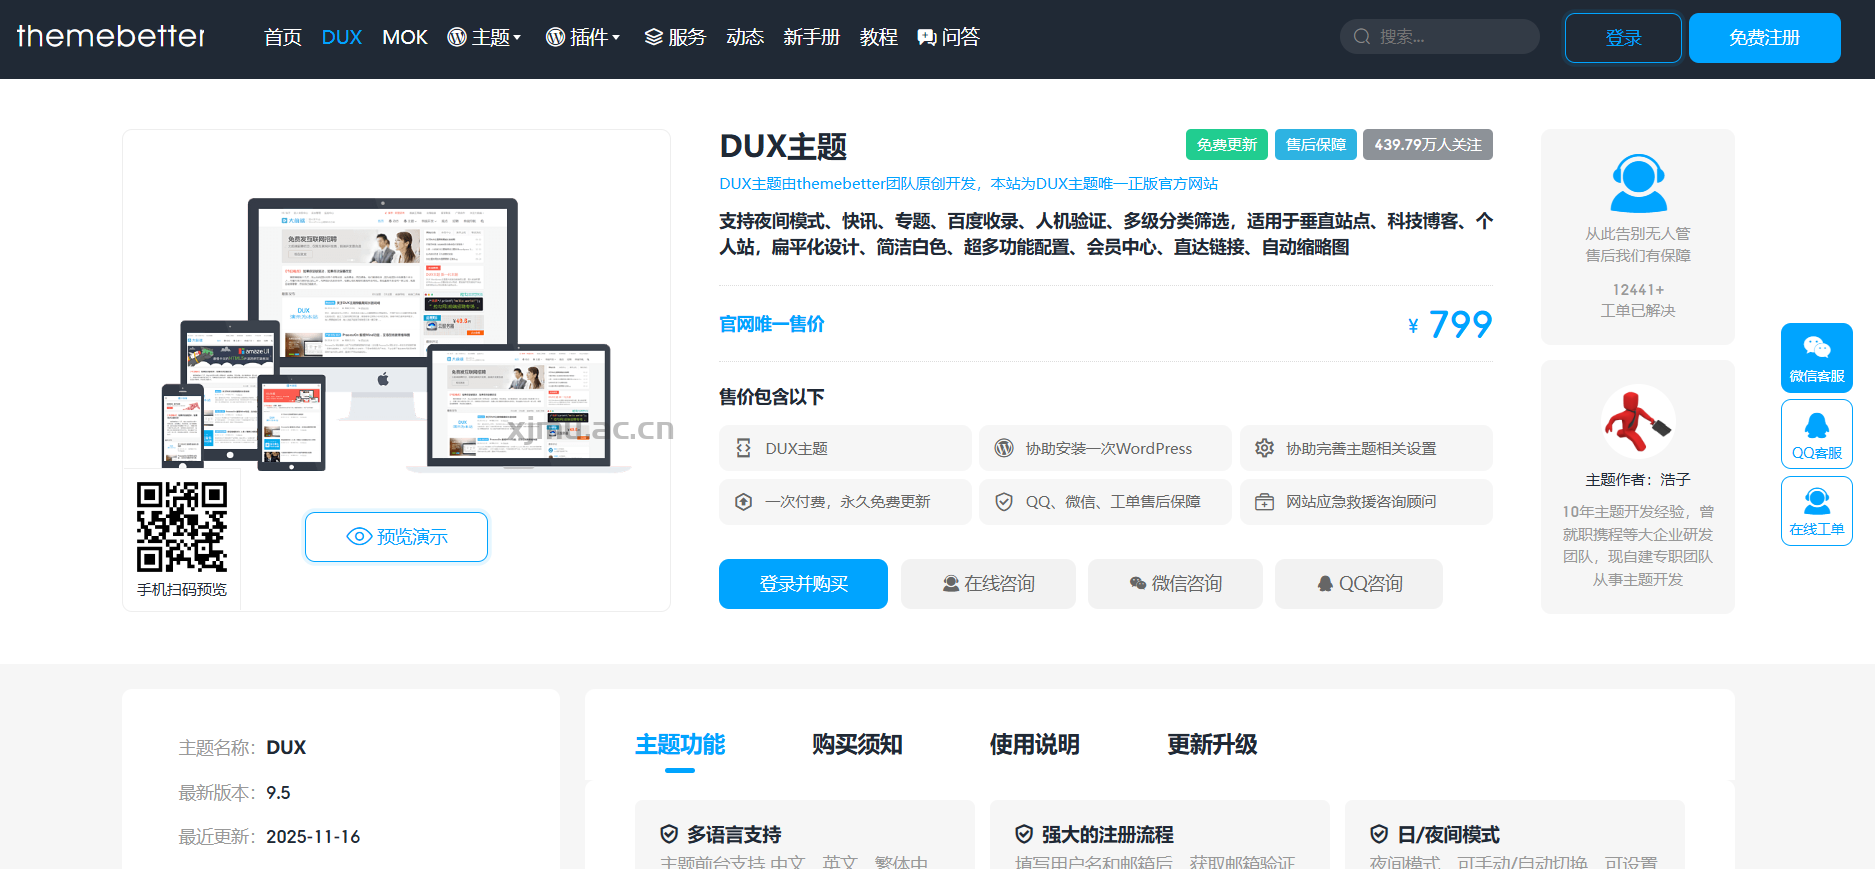The image size is (1875, 869).
Task: Click the 微信咨询 button
Action: (x=1175, y=584)
